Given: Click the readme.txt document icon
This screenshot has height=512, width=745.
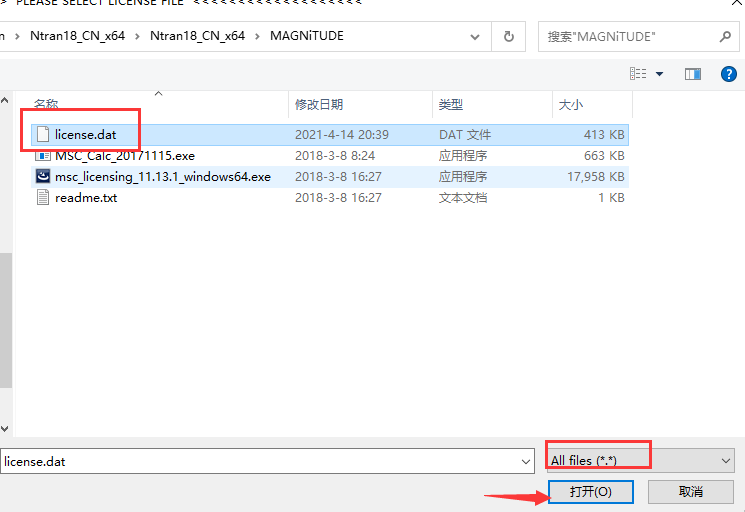Looking at the screenshot, I should (43, 197).
